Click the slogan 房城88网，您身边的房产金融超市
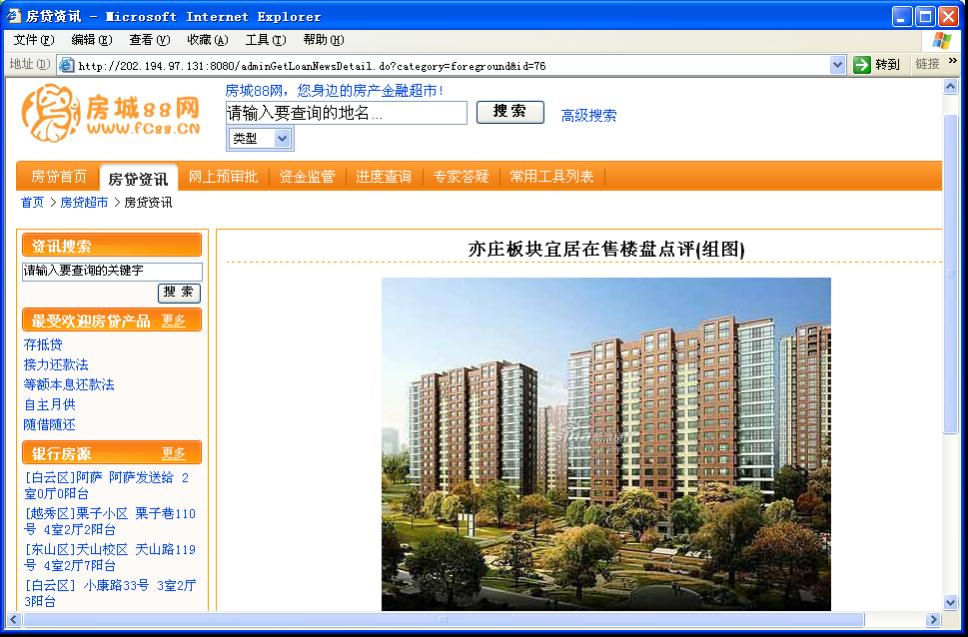Image resolution: width=968 pixels, height=637 pixels. [x=335, y=91]
